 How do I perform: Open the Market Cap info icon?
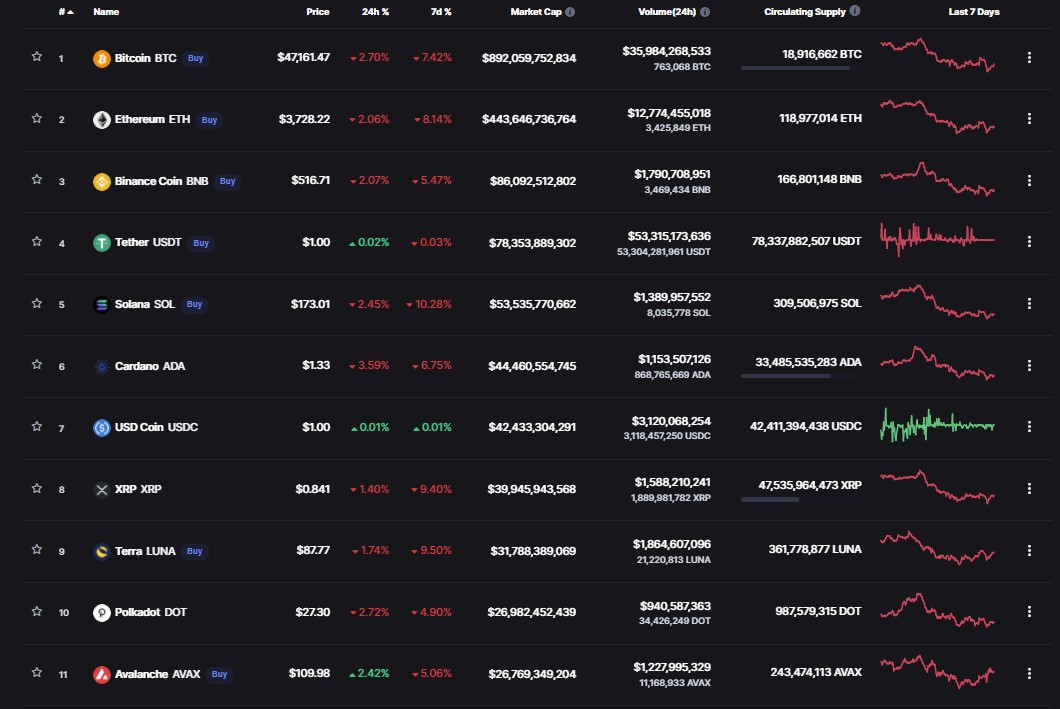(x=570, y=11)
